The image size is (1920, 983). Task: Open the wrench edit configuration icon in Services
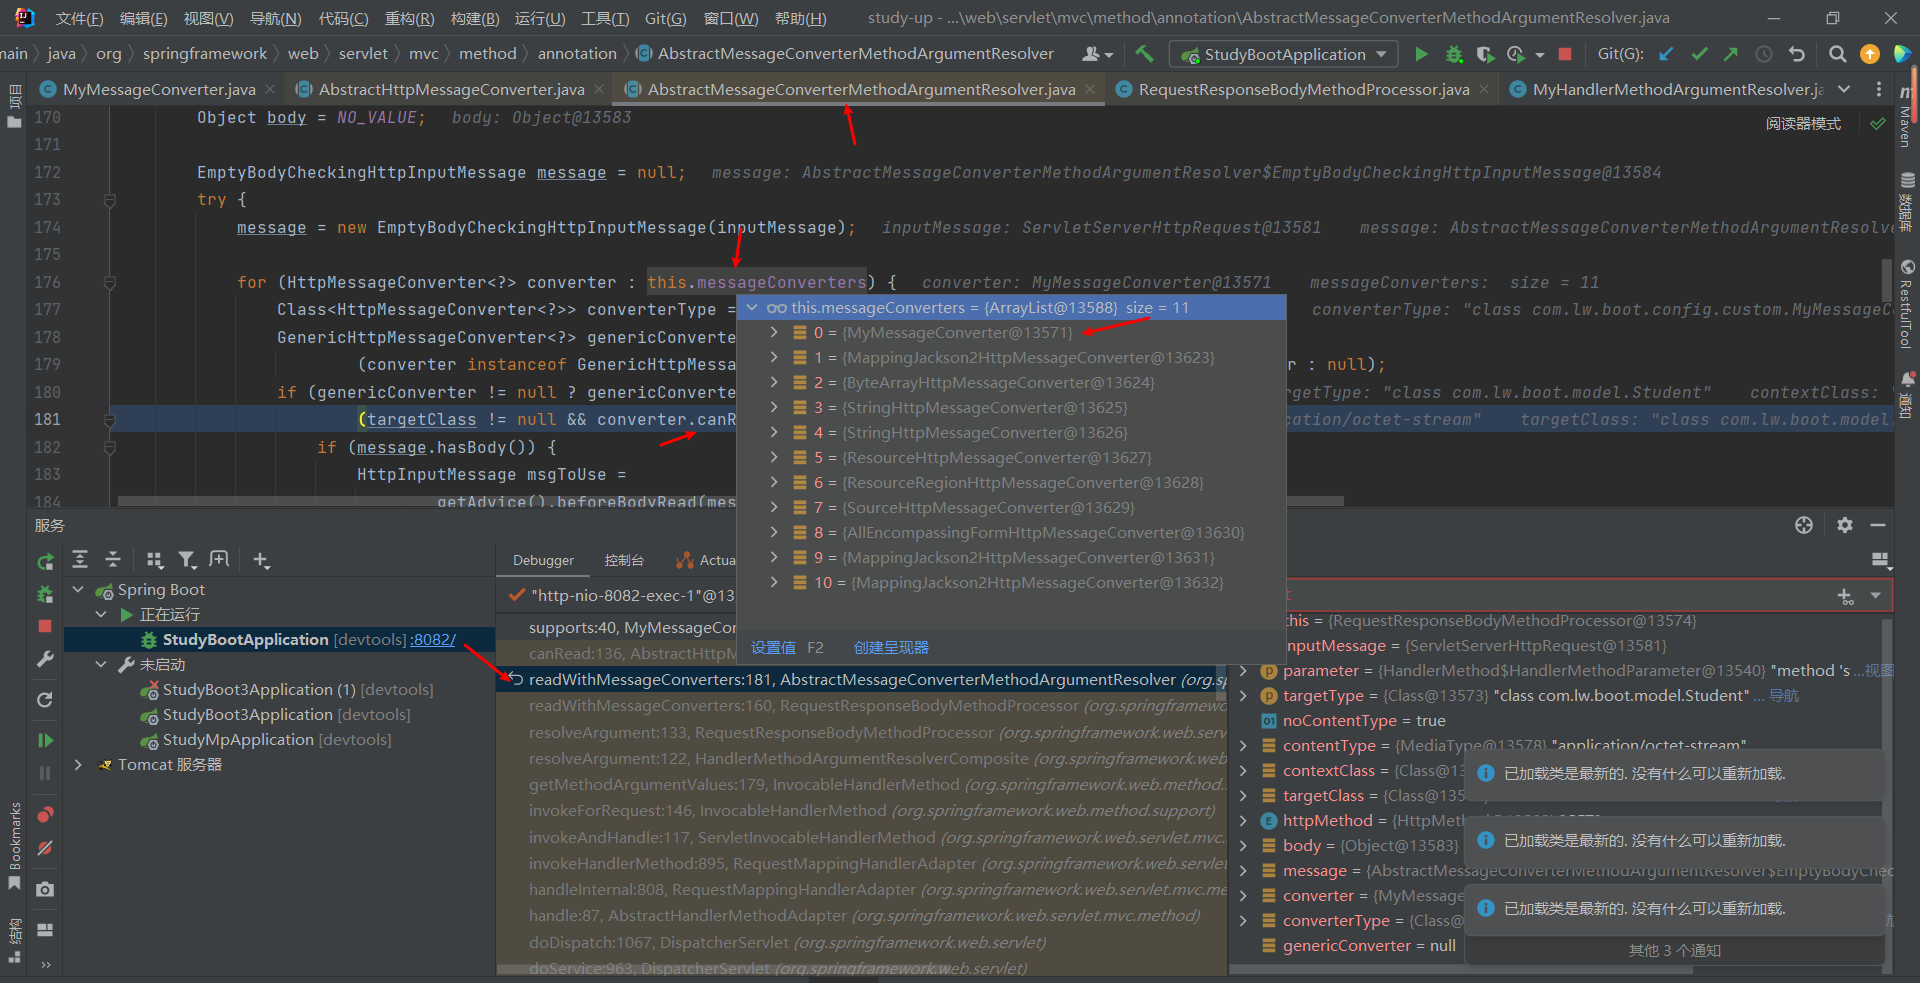click(x=45, y=659)
